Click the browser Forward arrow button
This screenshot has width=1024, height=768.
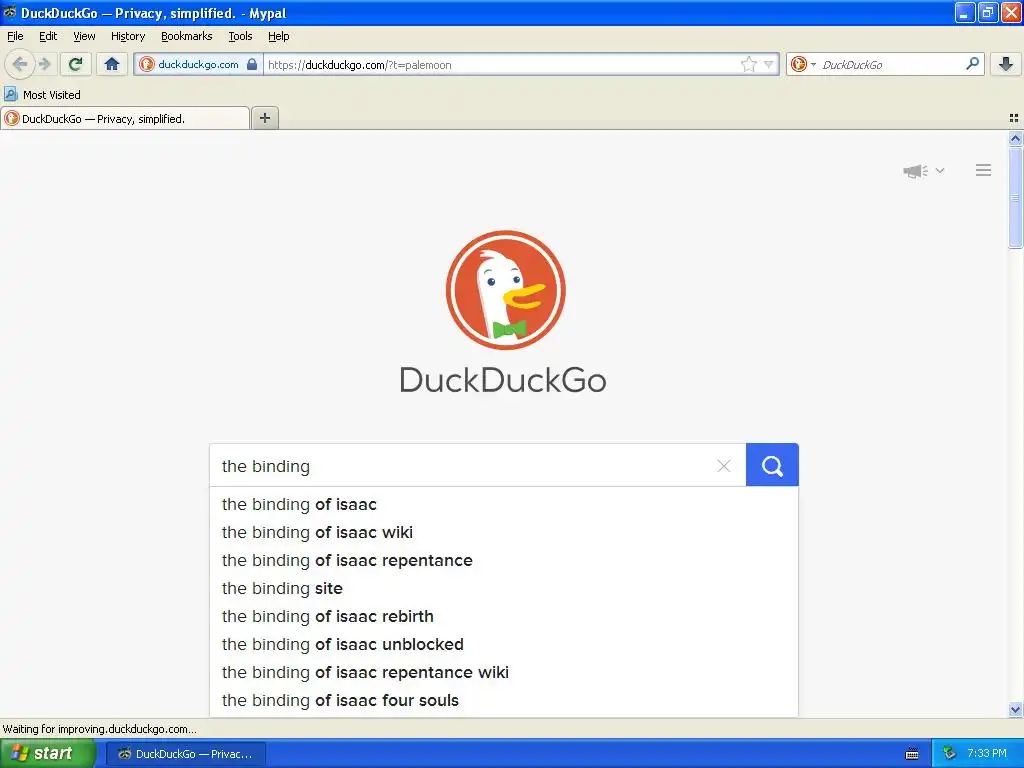(x=44, y=64)
